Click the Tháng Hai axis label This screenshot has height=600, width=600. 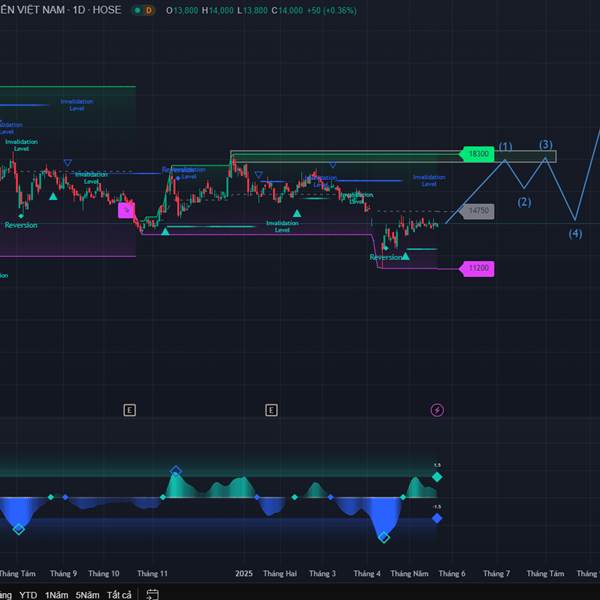(x=280, y=573)
